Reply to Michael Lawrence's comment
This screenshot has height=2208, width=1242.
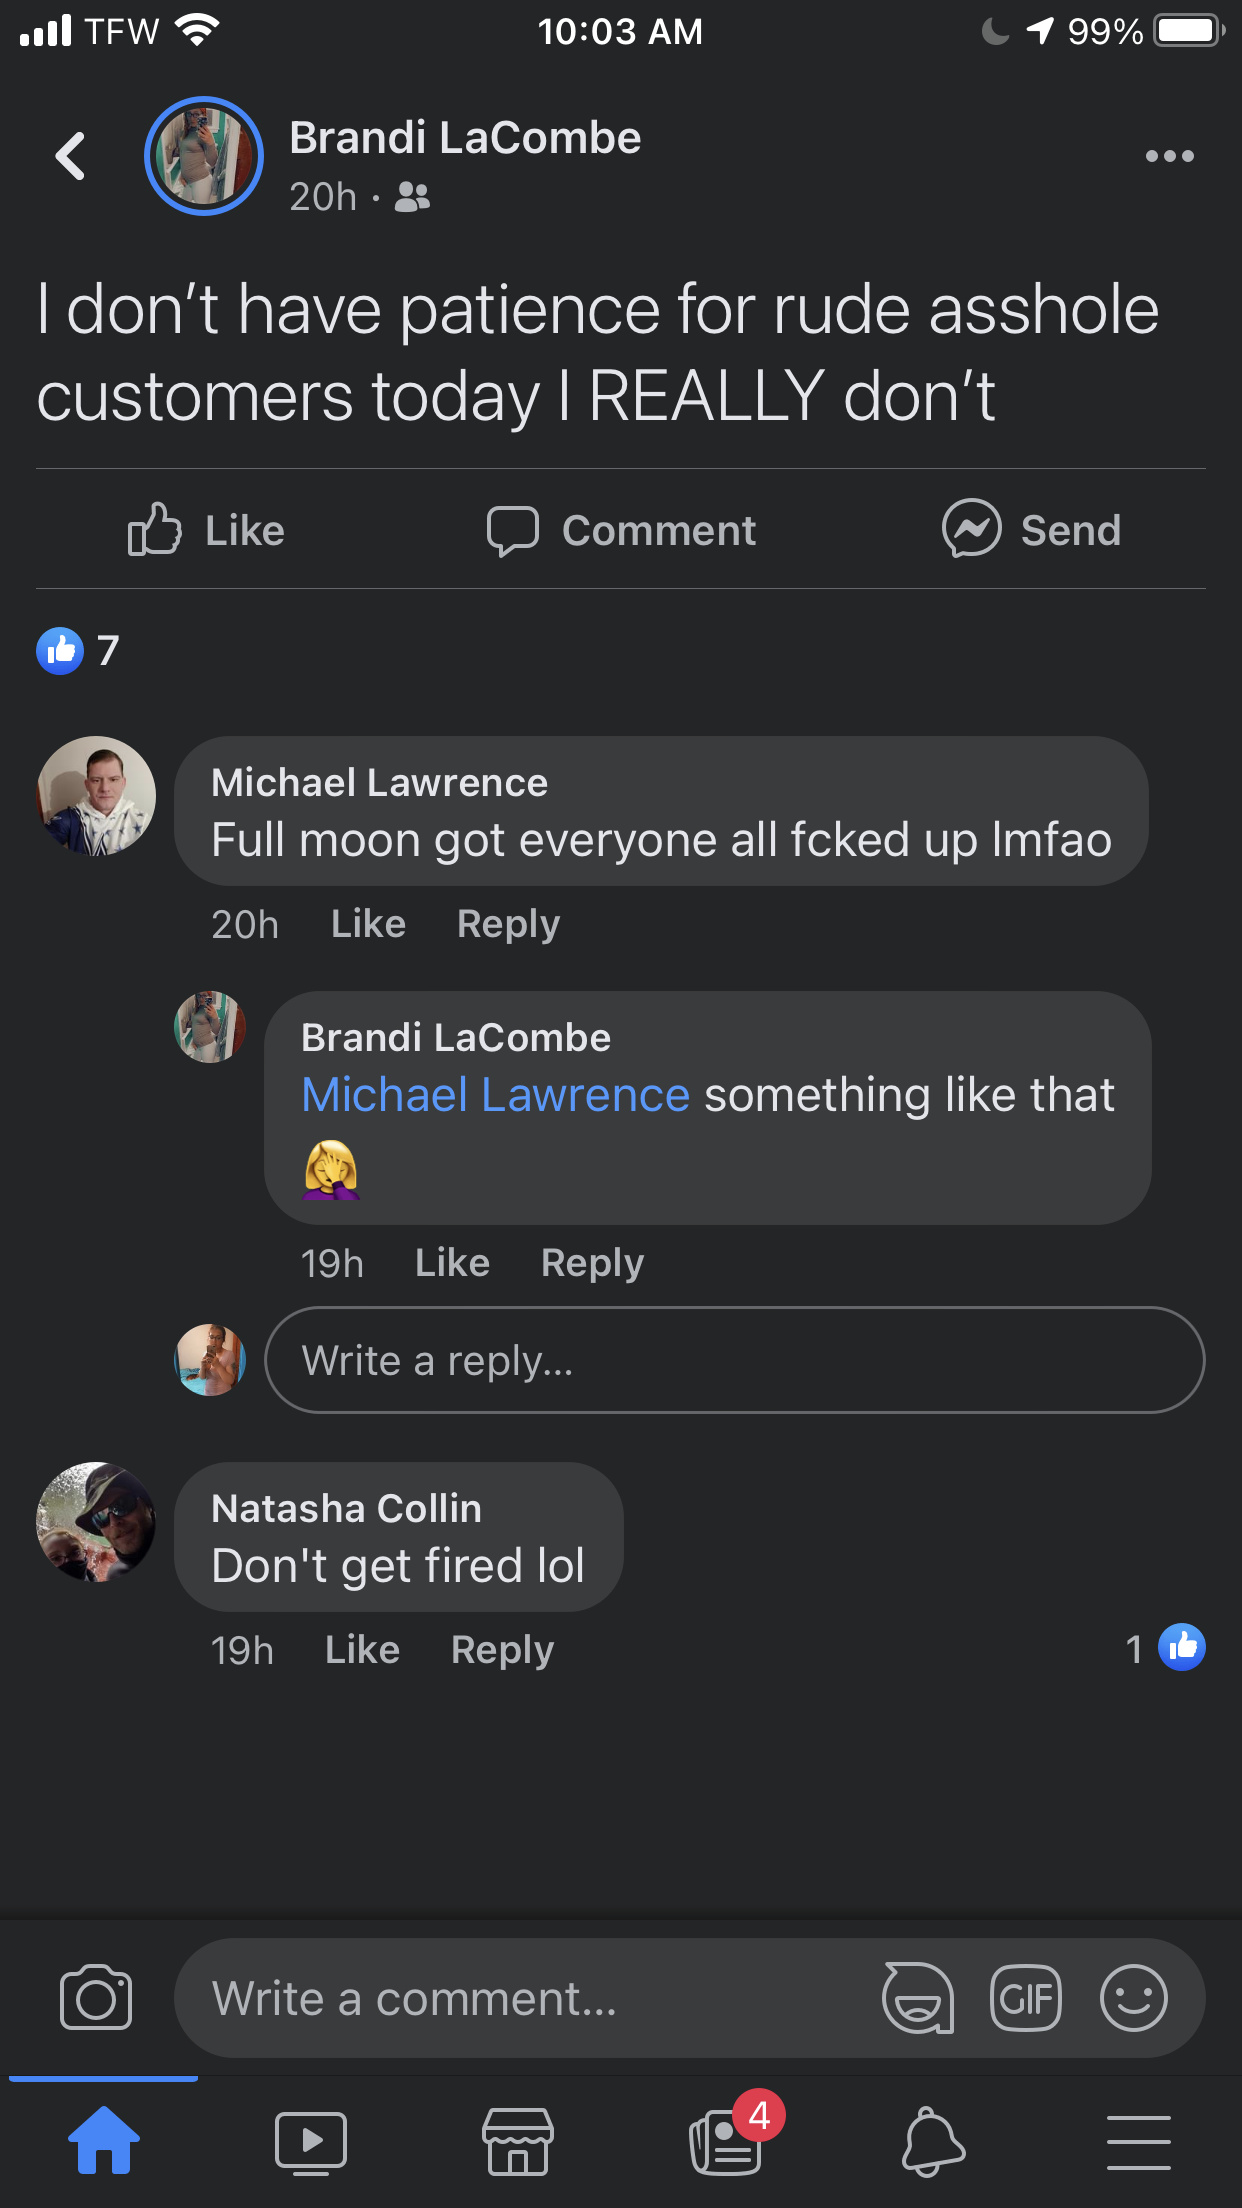click(508, 924)
